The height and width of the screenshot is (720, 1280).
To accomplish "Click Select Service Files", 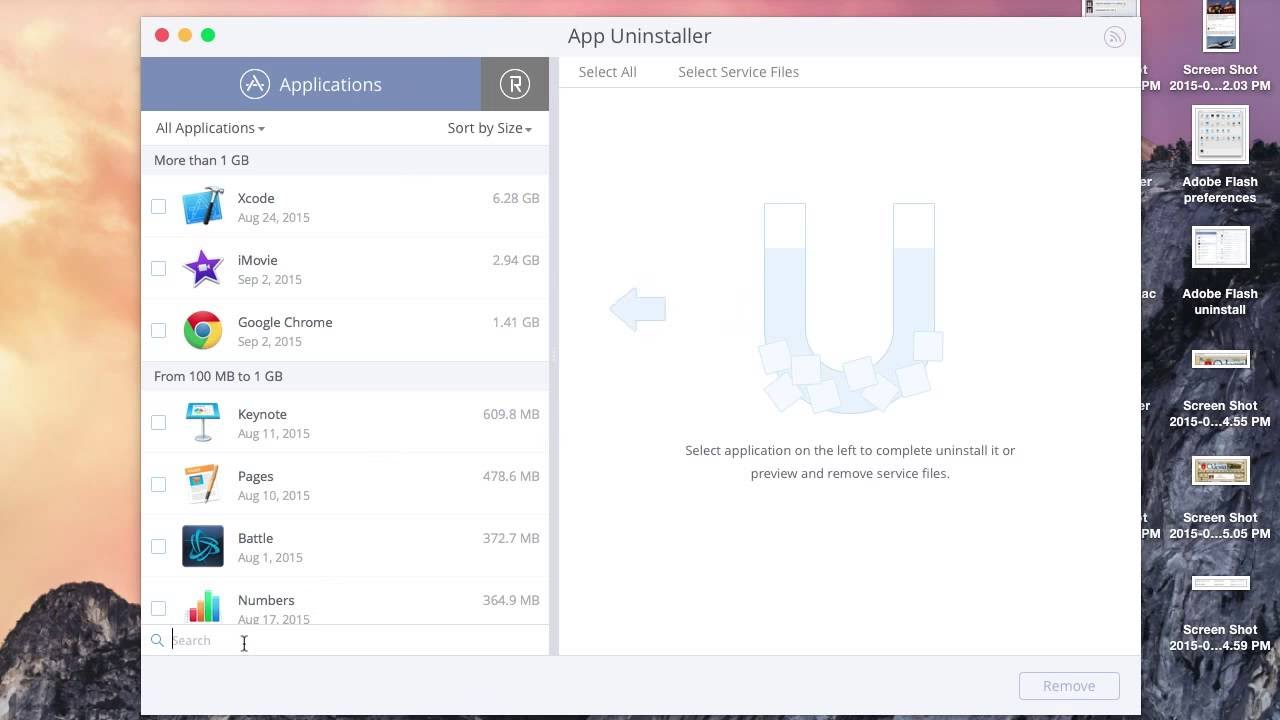I will click(738, 72).
